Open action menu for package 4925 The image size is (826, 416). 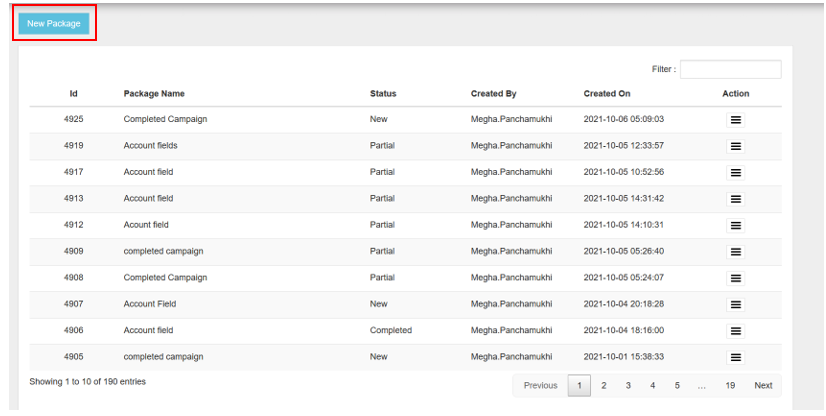point(735,119)
